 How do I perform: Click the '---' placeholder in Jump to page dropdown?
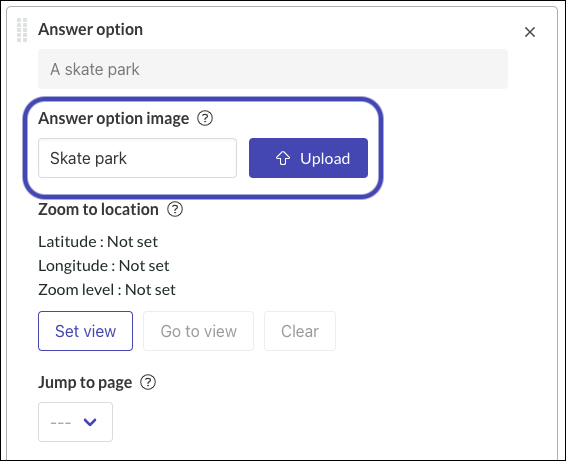61,422
